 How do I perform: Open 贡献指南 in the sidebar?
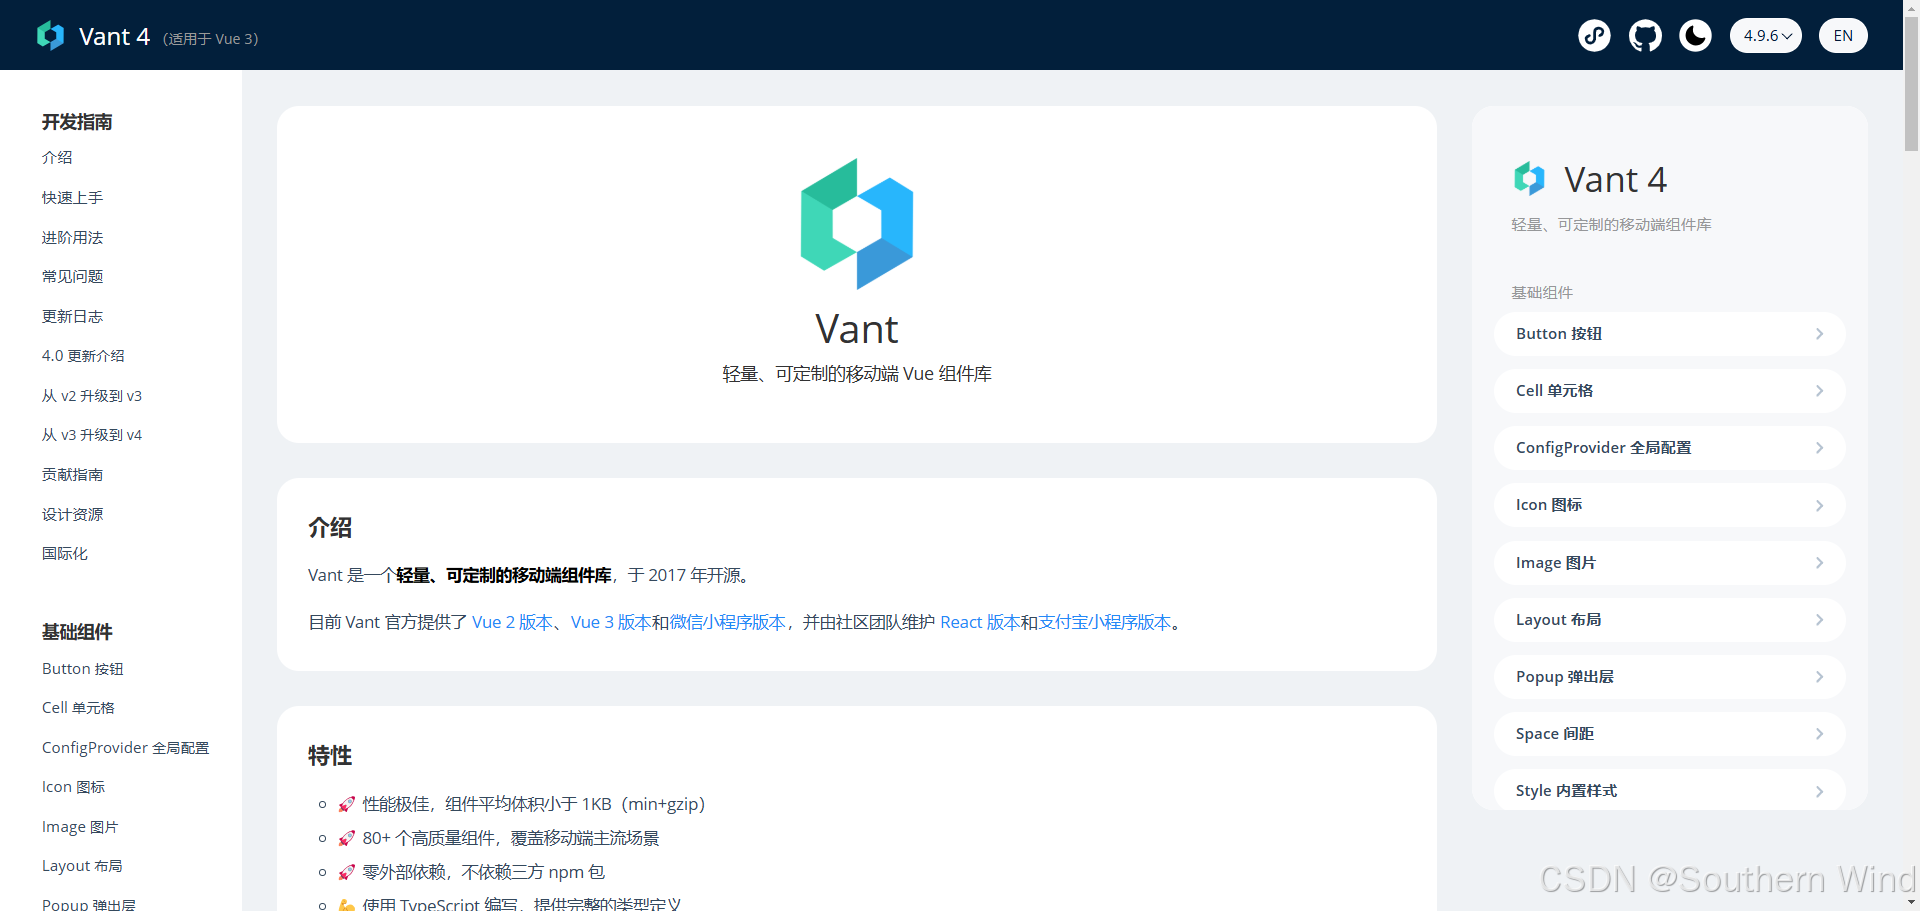click(72, 475)
